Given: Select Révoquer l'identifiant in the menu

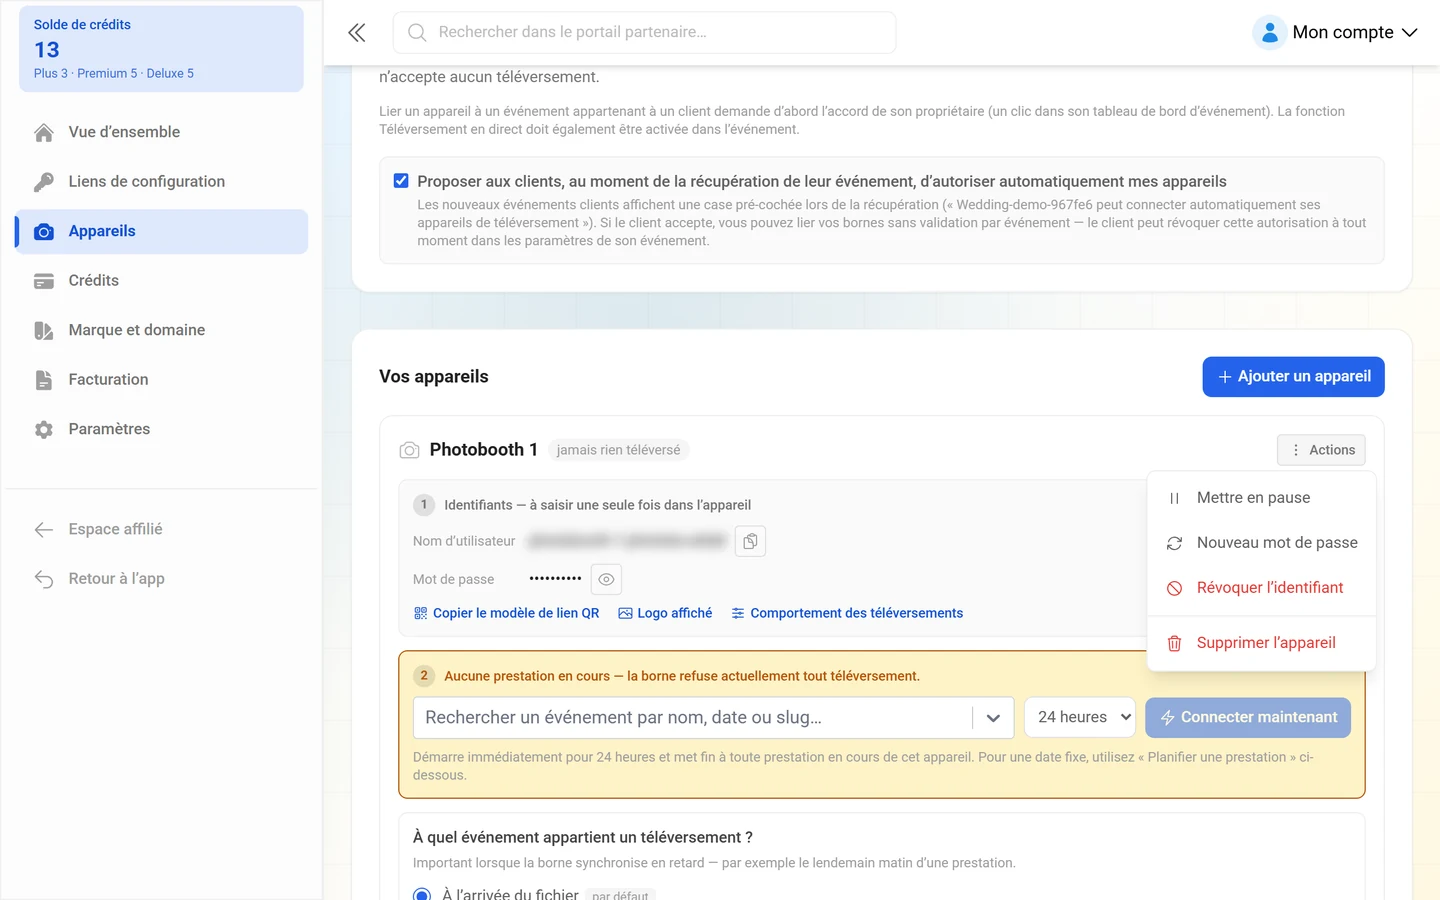Looking at the screenshot, I should click(1262, 588).
